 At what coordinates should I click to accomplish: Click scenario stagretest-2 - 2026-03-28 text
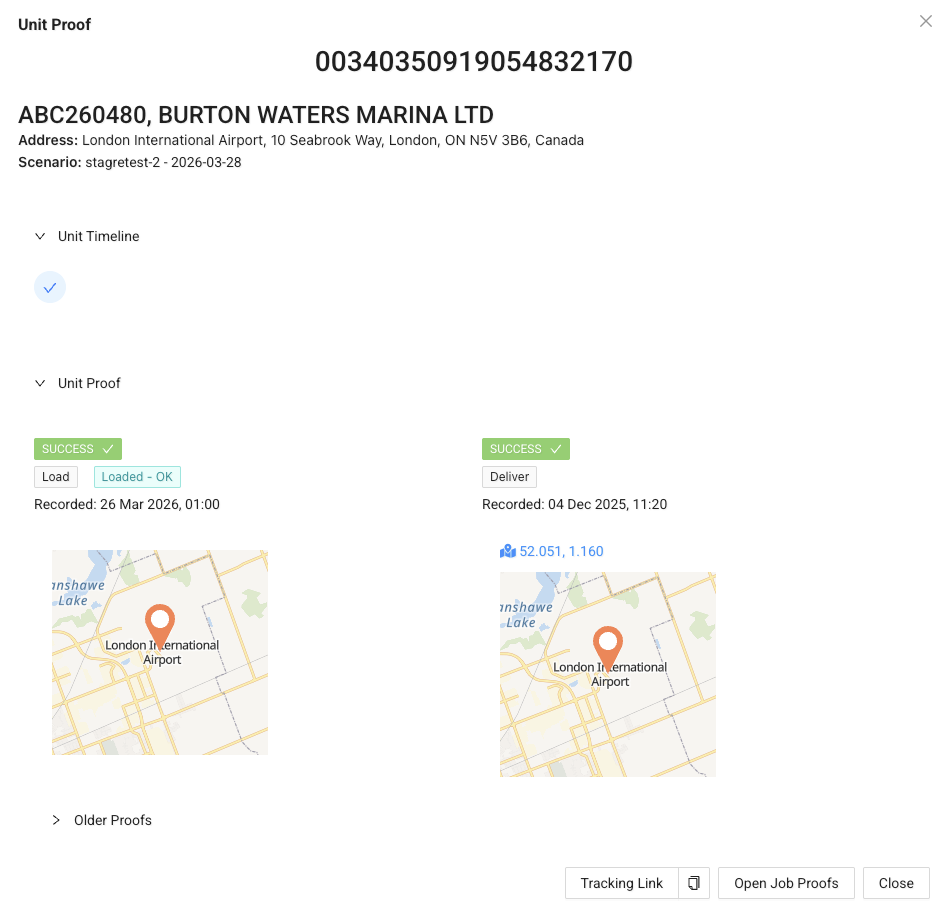coord(163,163)
